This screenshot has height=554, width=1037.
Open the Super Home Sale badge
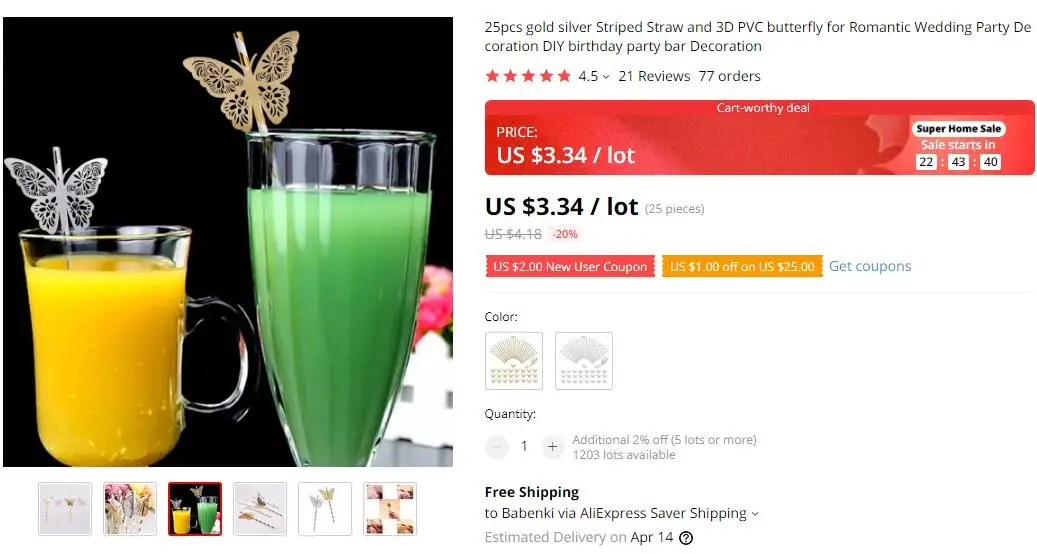(958, 128)
